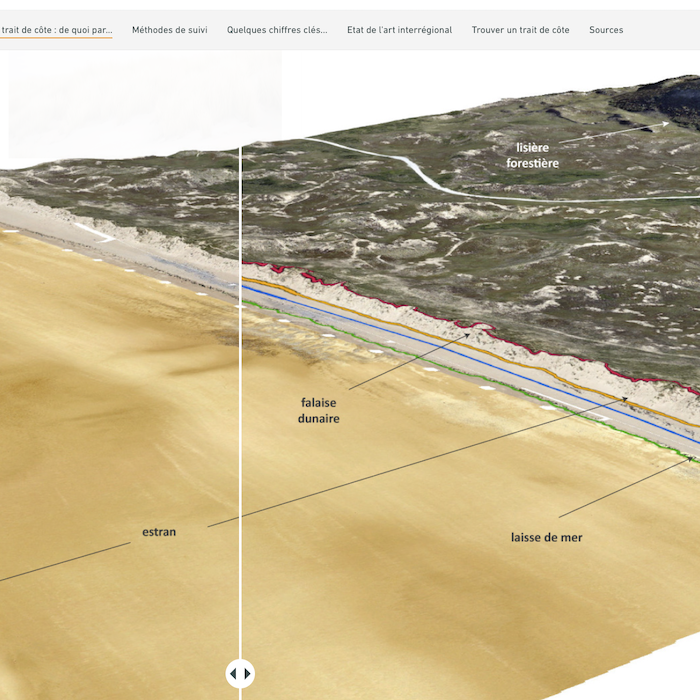700x700 pixels.
Task: Grab the image comparison swipe handle
Action: (240, 674)
